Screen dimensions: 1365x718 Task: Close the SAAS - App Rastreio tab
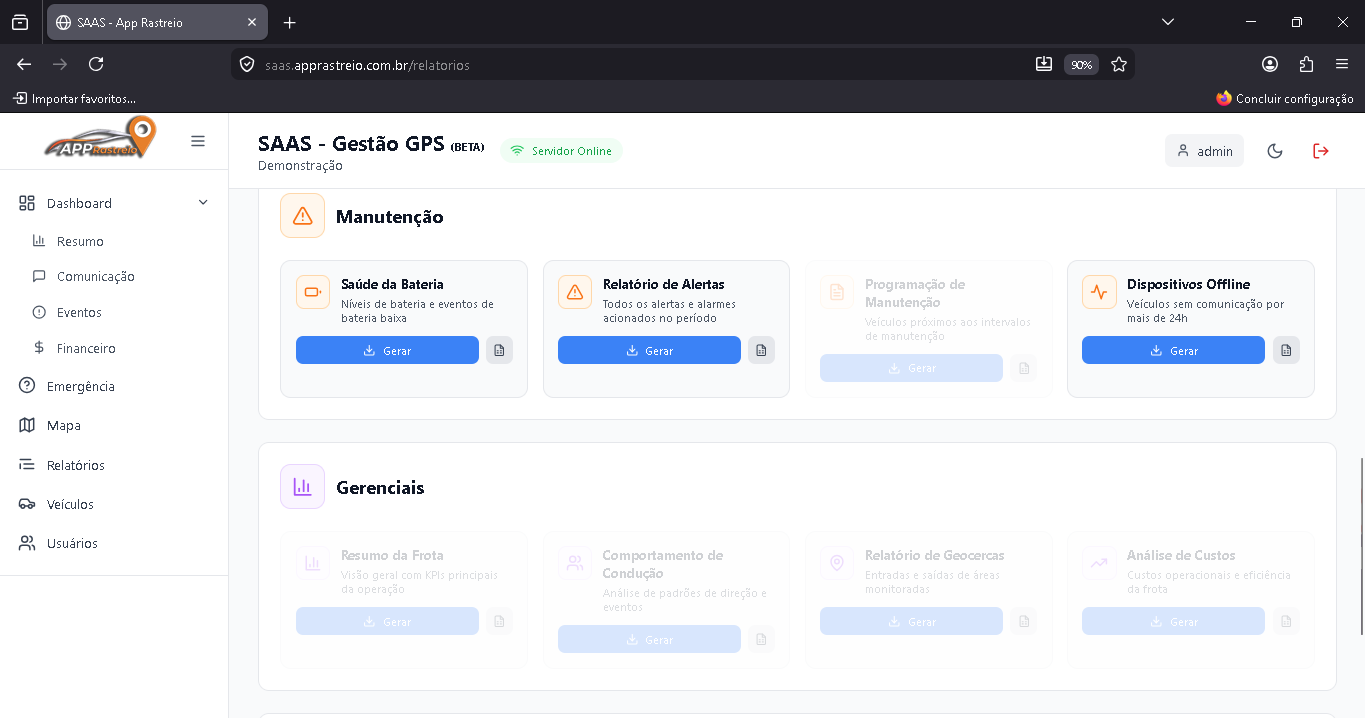click(x=252, y=22)
